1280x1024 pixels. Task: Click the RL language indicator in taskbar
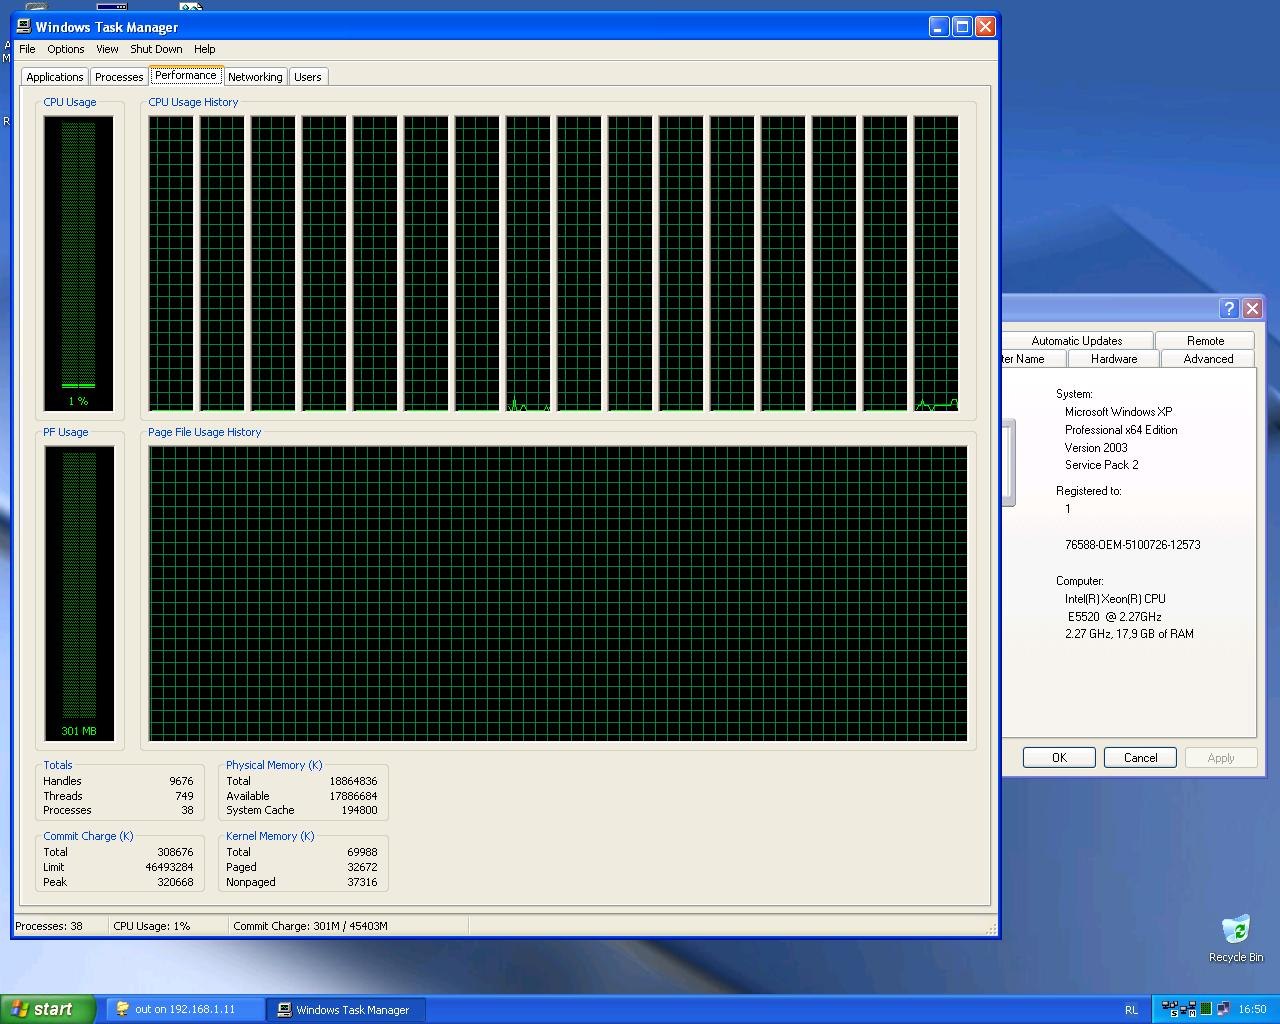(x=1131, y=1010)
